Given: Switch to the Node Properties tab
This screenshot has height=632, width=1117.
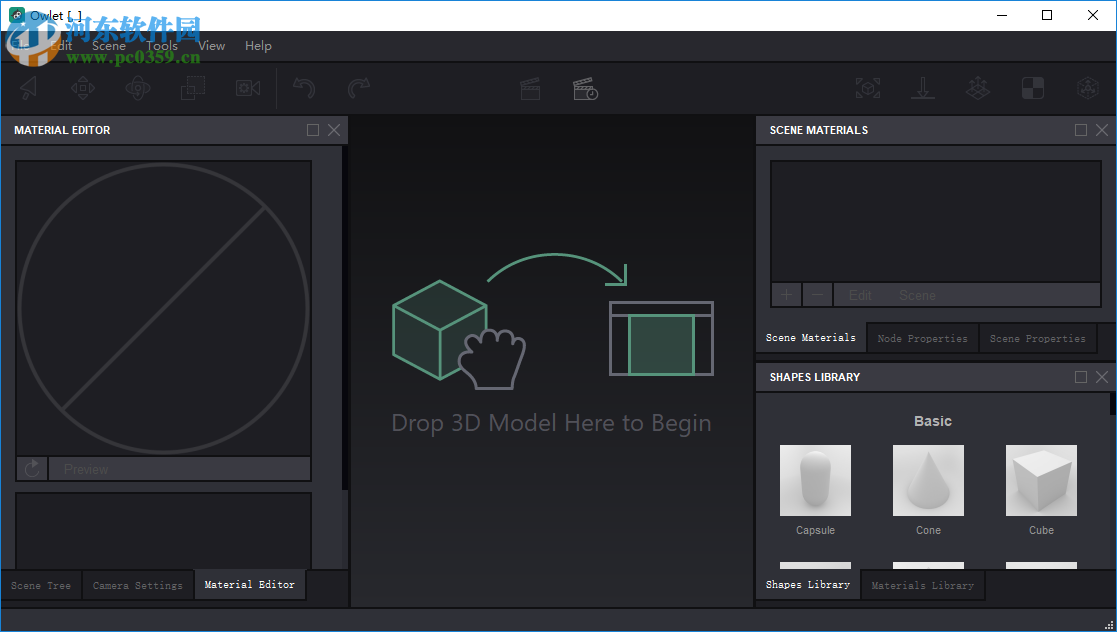Looking at the screenshot, I should click(x=921, y=338).
